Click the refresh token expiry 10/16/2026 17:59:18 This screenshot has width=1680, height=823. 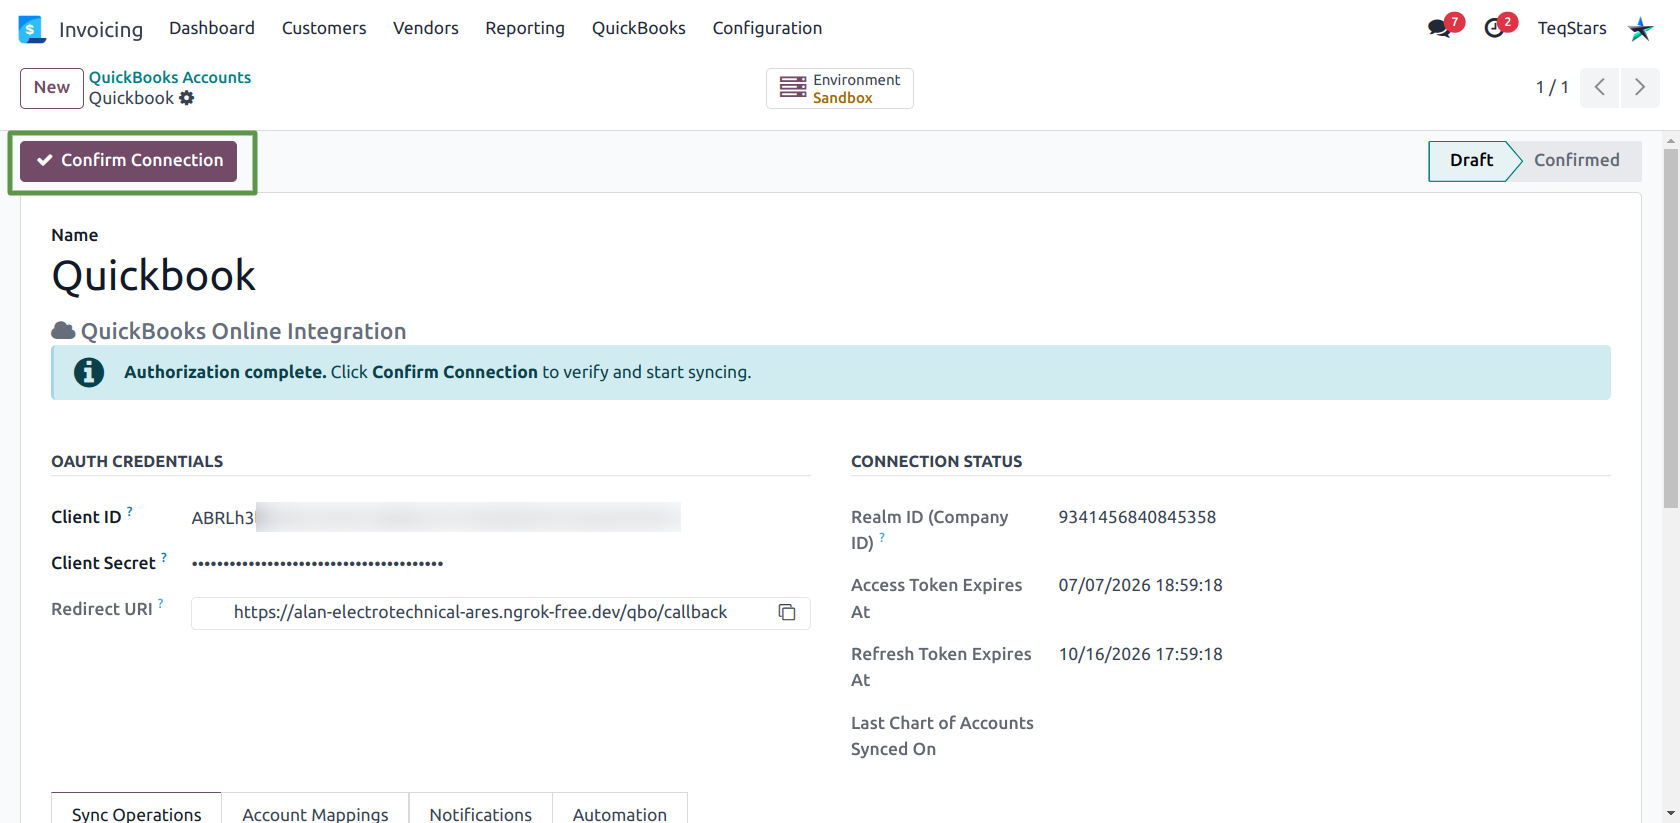(1141, 654)
